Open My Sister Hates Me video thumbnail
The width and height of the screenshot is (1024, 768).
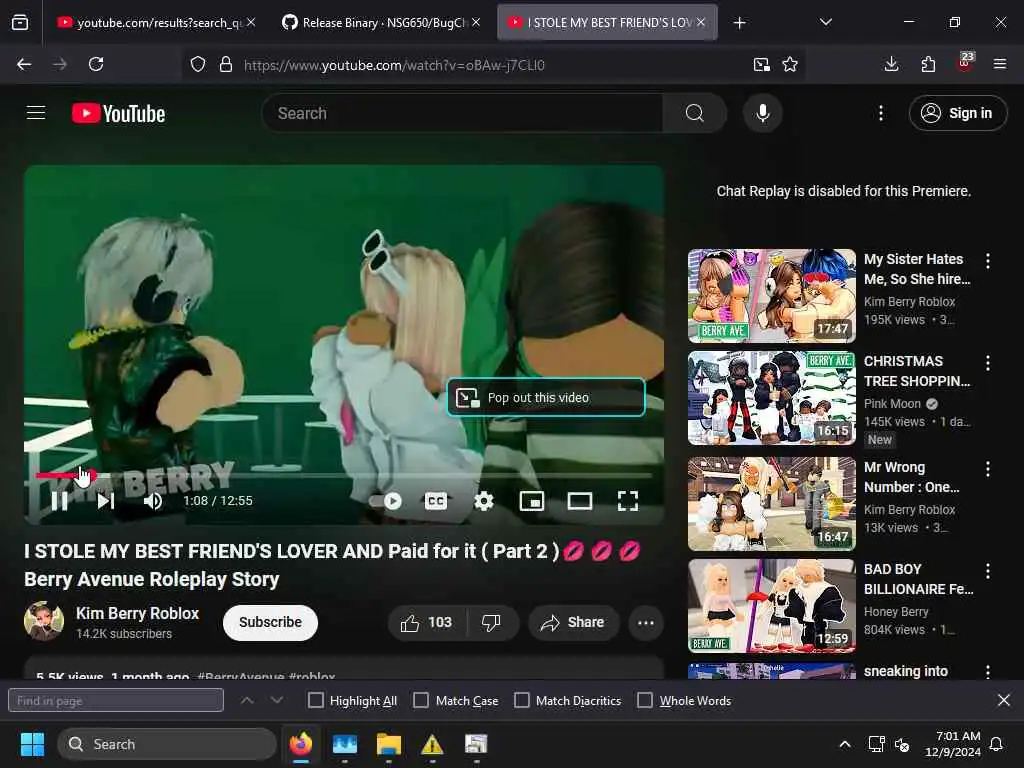click(771, 296)
